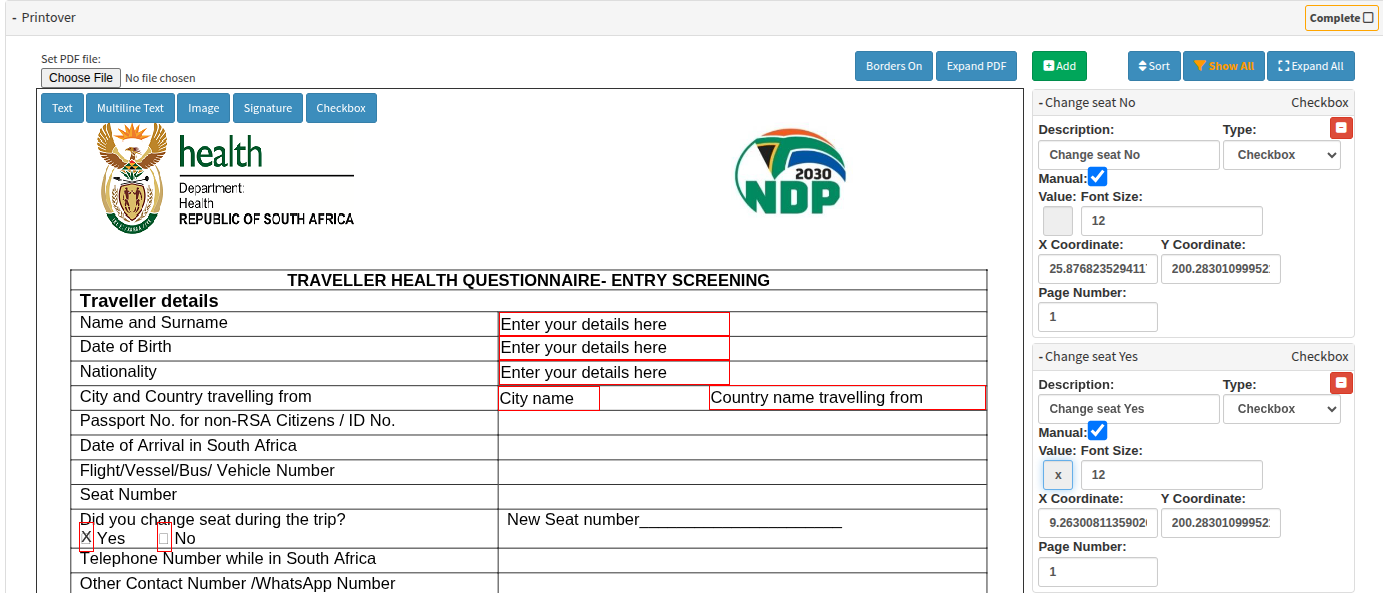The image size is (1383, 593).
Task: Collapse the Change seat No panel
Action: 1087,103
